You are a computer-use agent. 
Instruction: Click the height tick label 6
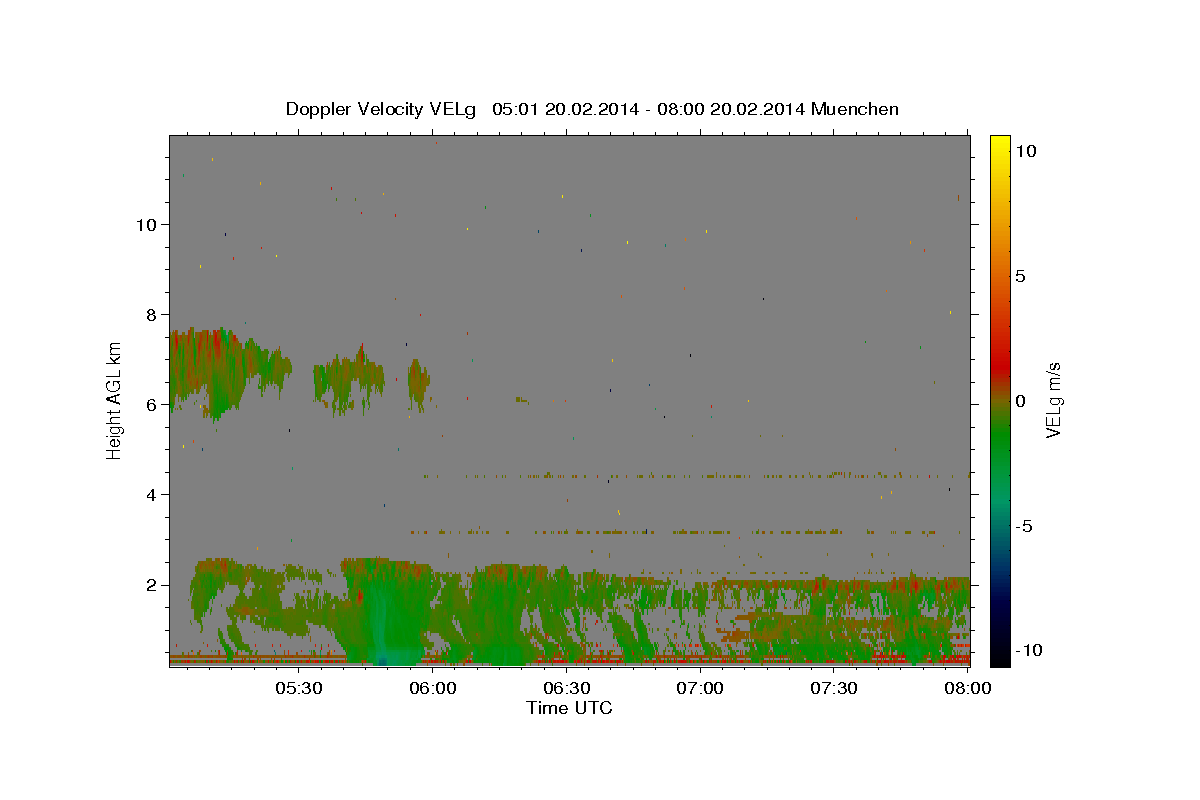pyautogui.click(x=150, y=404)
